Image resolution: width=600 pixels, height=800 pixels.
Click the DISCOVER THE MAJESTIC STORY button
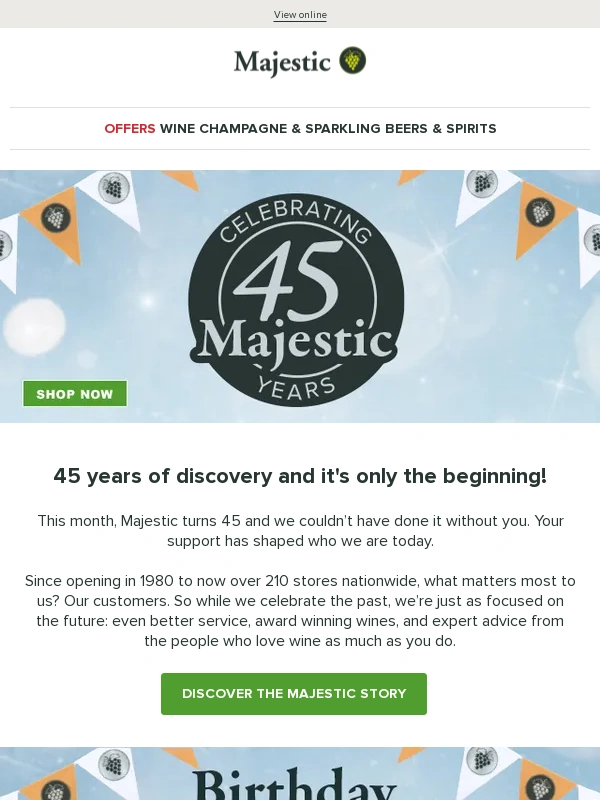pos(294,694)
